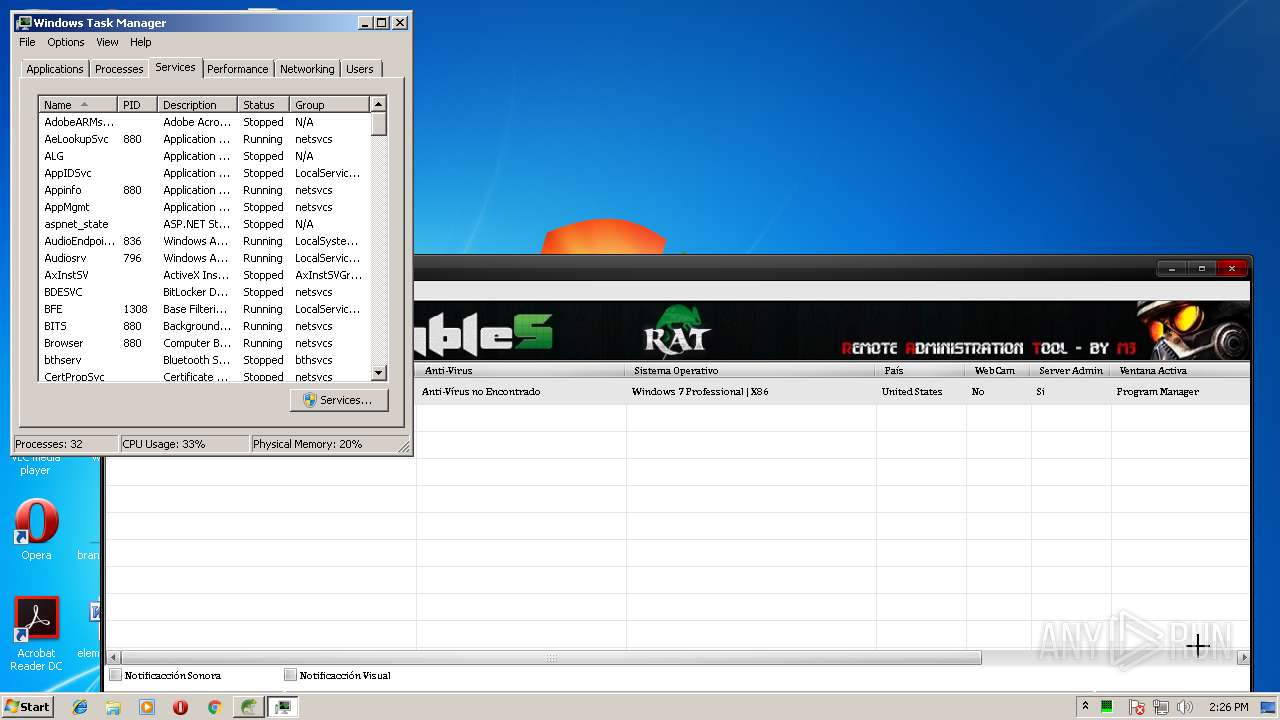Sort services by Status column

tap(263, 105)
